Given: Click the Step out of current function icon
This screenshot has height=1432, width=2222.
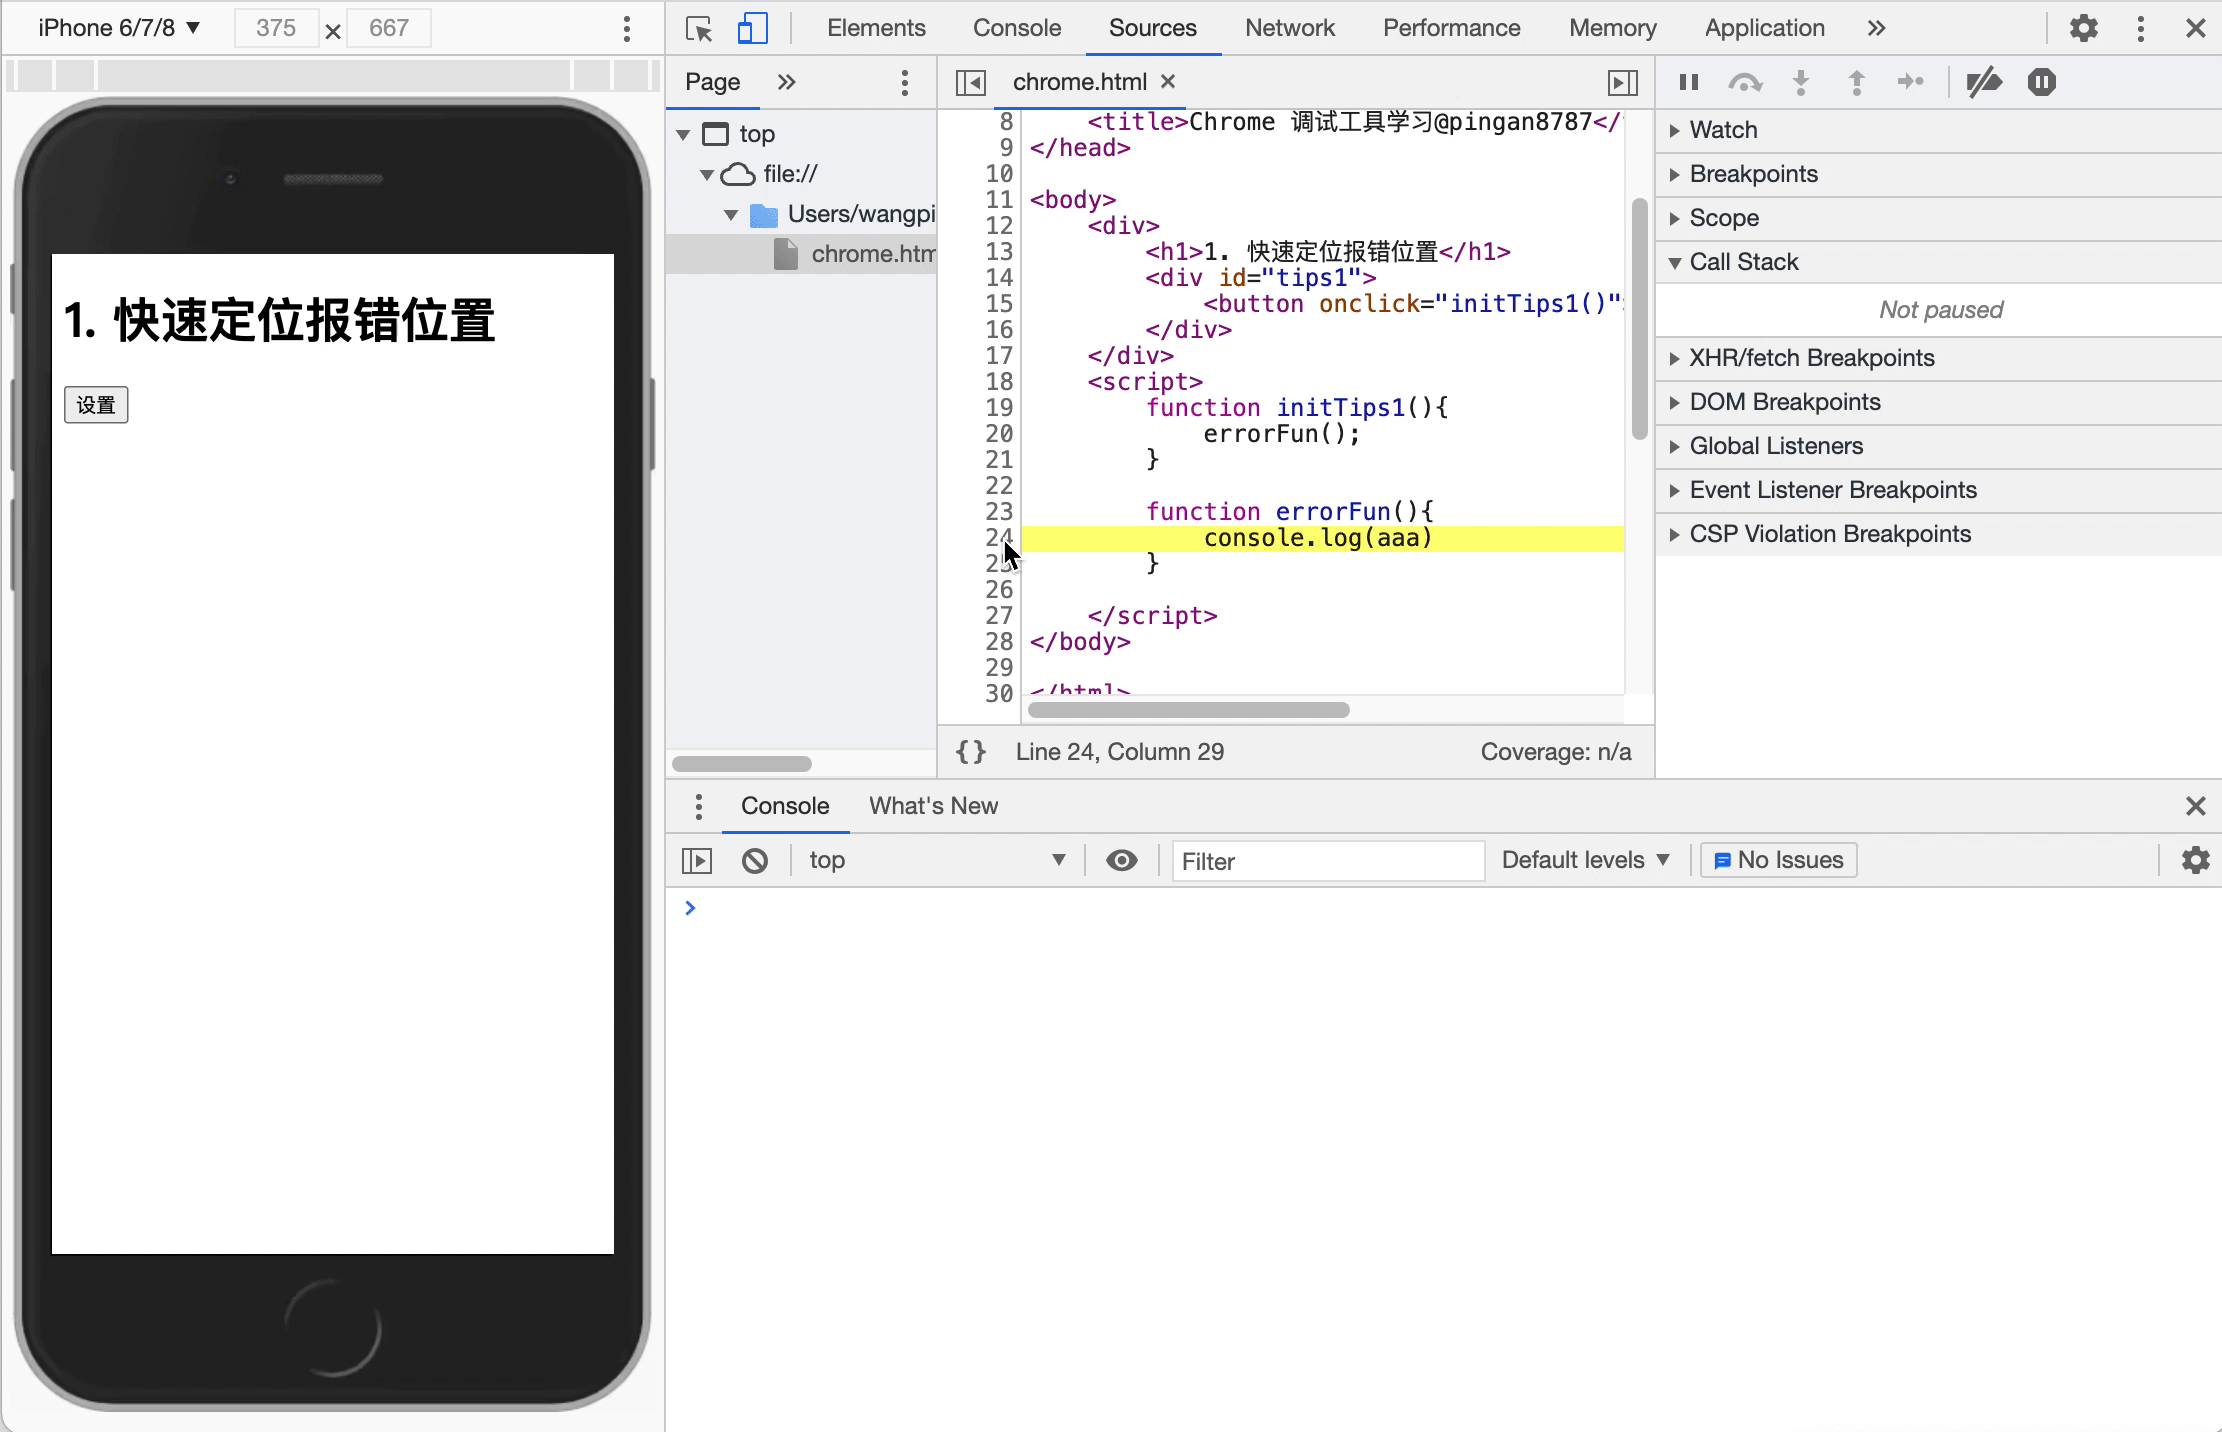Looking at the screenshot, I should [1856, 81].
